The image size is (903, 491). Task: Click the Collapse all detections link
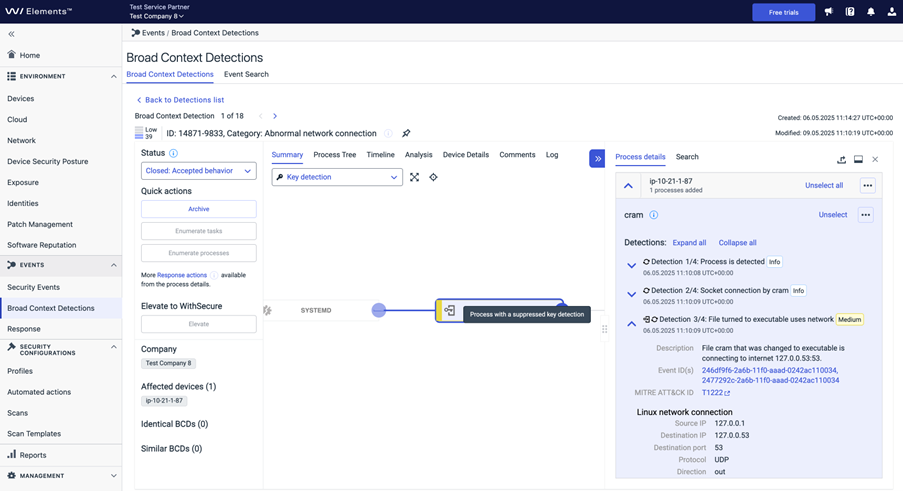737,243
